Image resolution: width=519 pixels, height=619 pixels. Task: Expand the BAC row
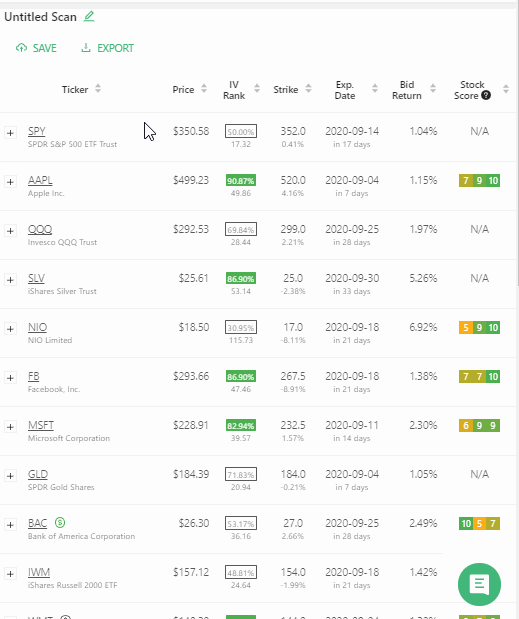pos(11,524)
